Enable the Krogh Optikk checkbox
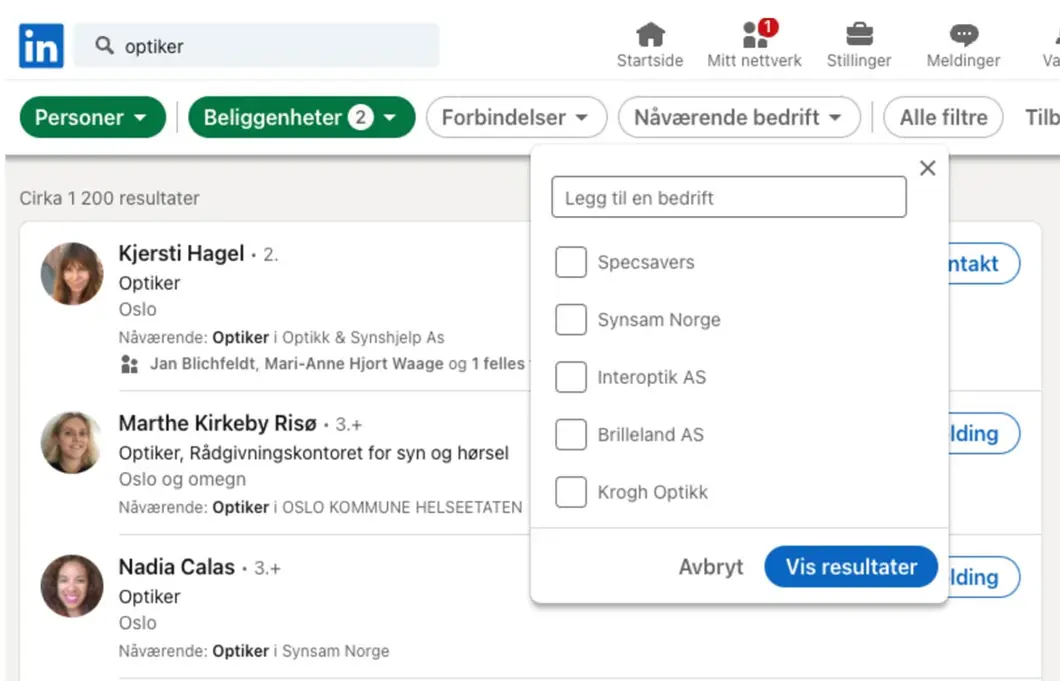This screenshot has height=681, width=1060. click(571, 492)
